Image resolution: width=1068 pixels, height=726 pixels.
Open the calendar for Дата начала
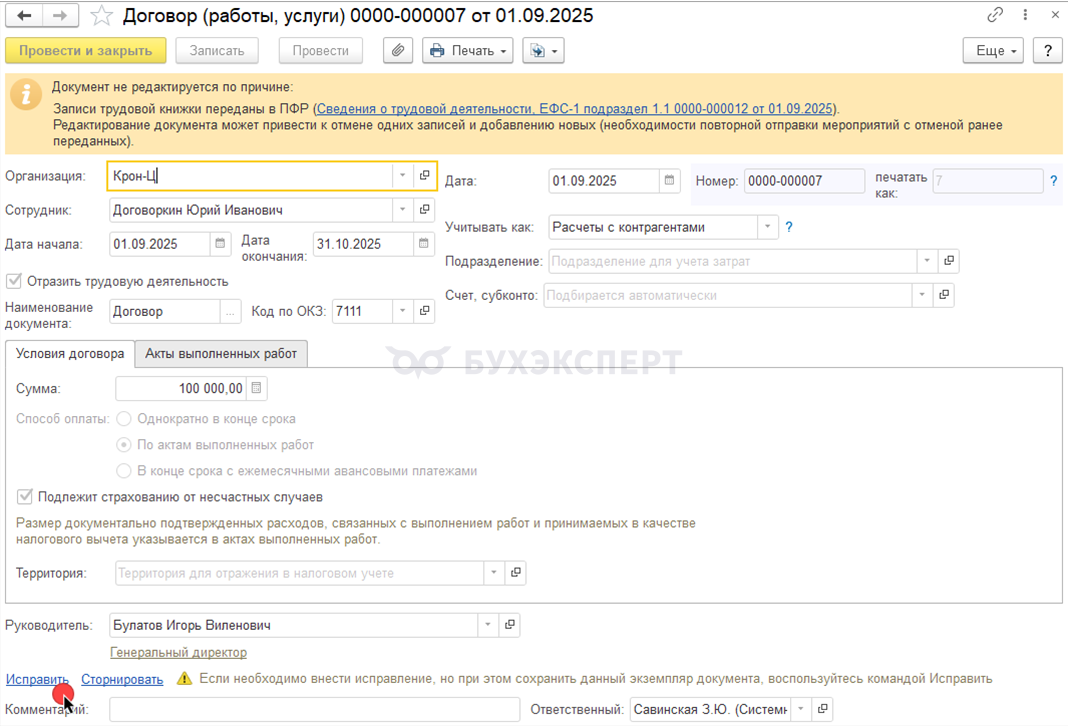(221, 244)
